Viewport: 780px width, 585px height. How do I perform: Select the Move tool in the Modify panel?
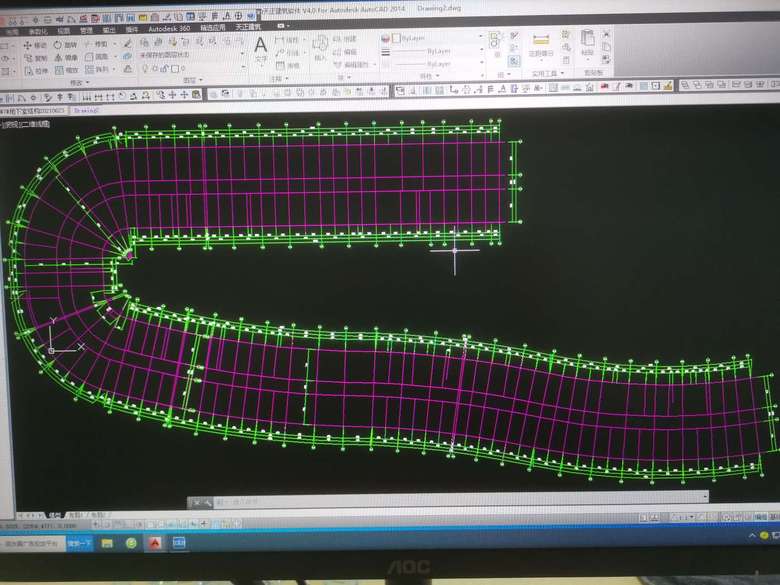point(35,45)
